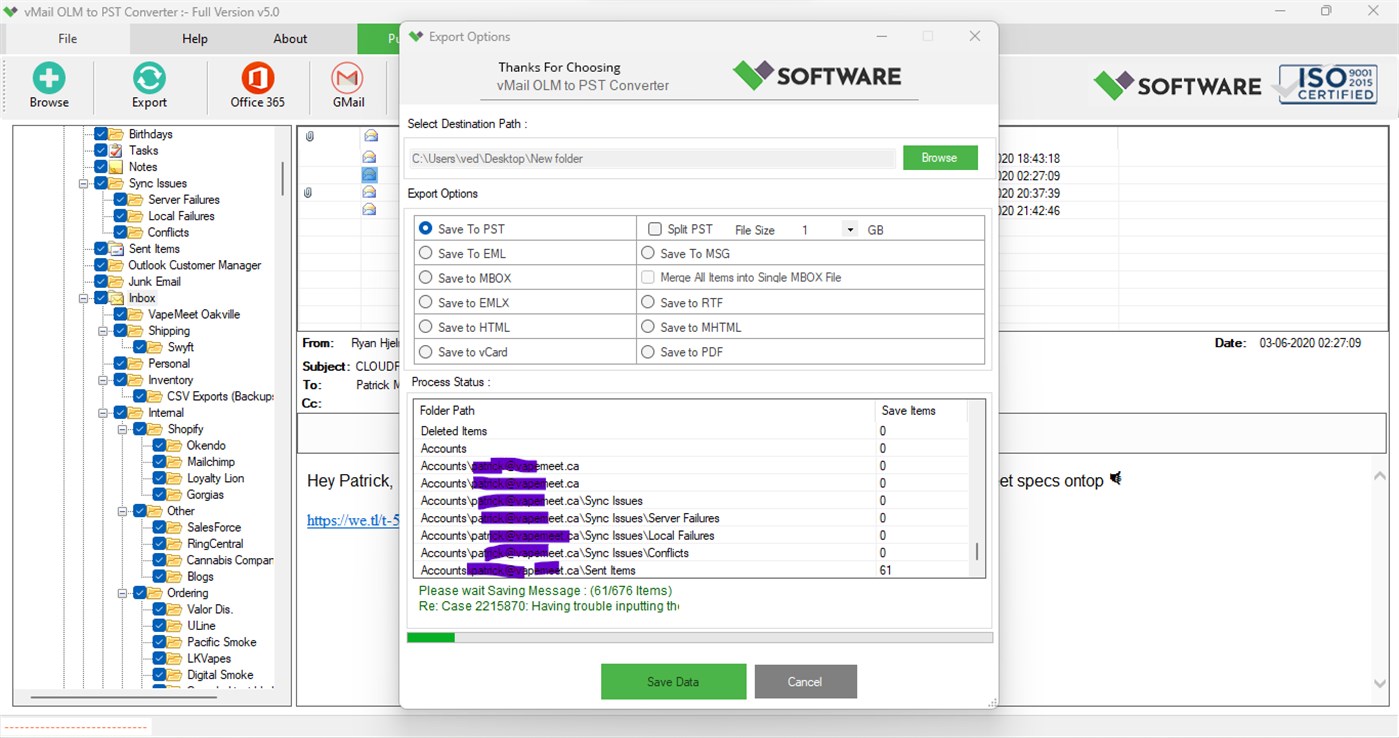Open the Browse tool on the toolbar
1399x738 pixels.
click(48, 85)
